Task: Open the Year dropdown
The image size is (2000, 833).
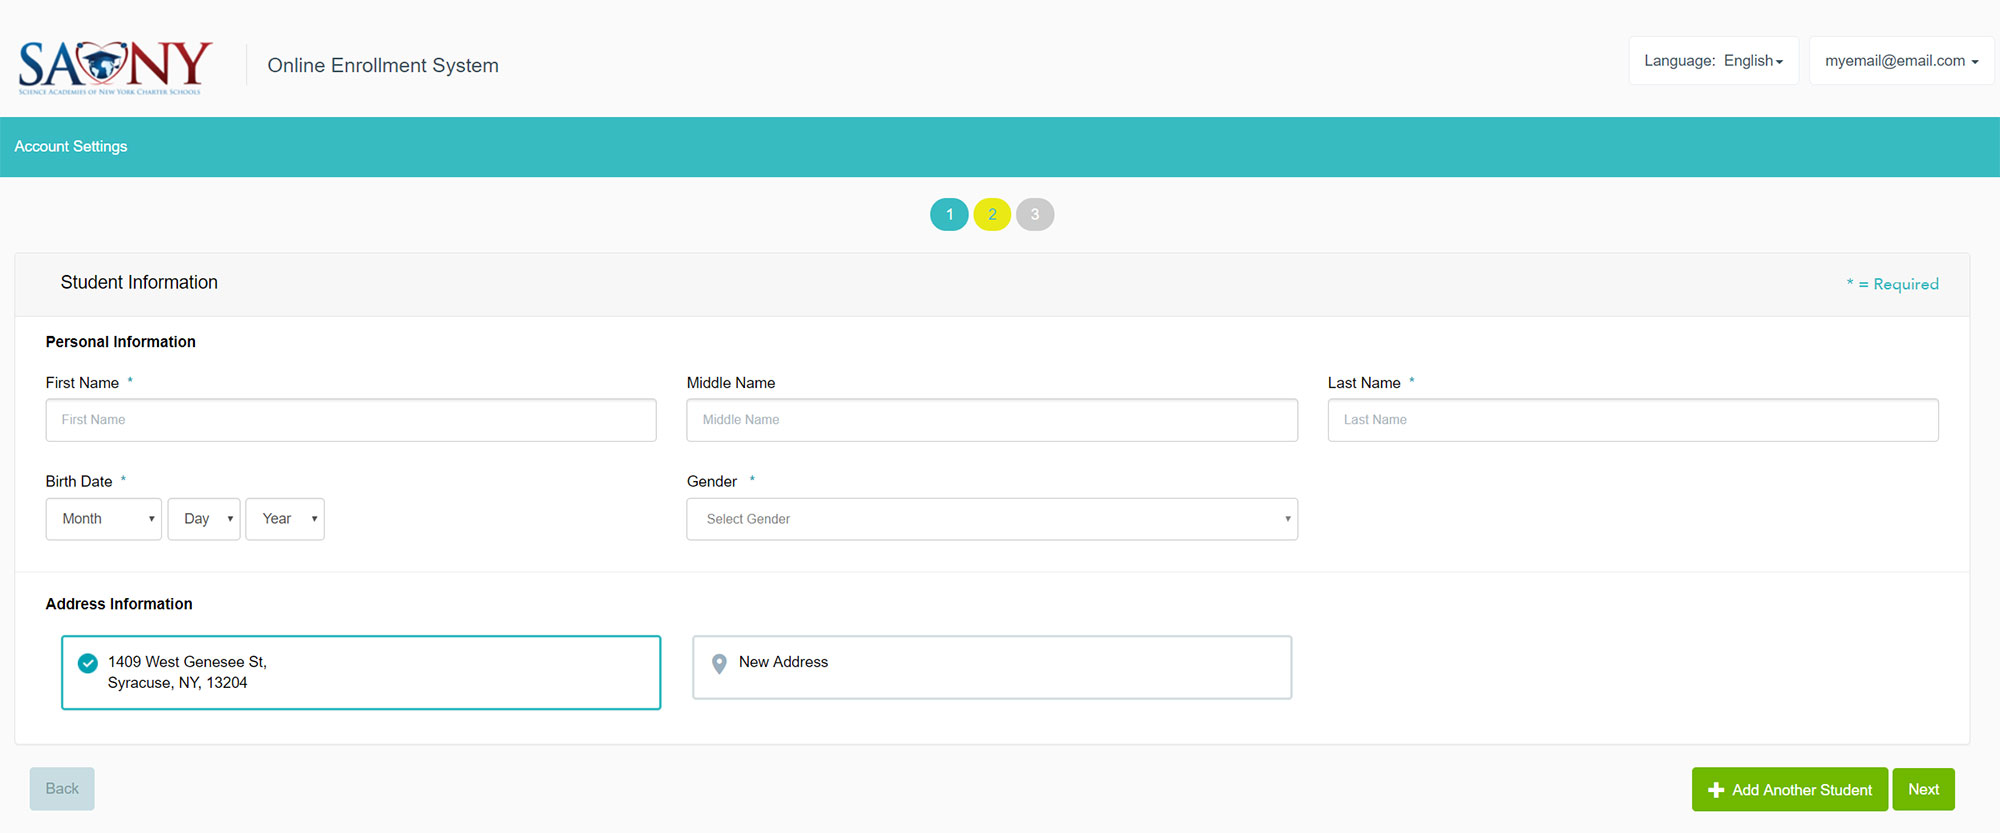Action: (x=285, y=519)
